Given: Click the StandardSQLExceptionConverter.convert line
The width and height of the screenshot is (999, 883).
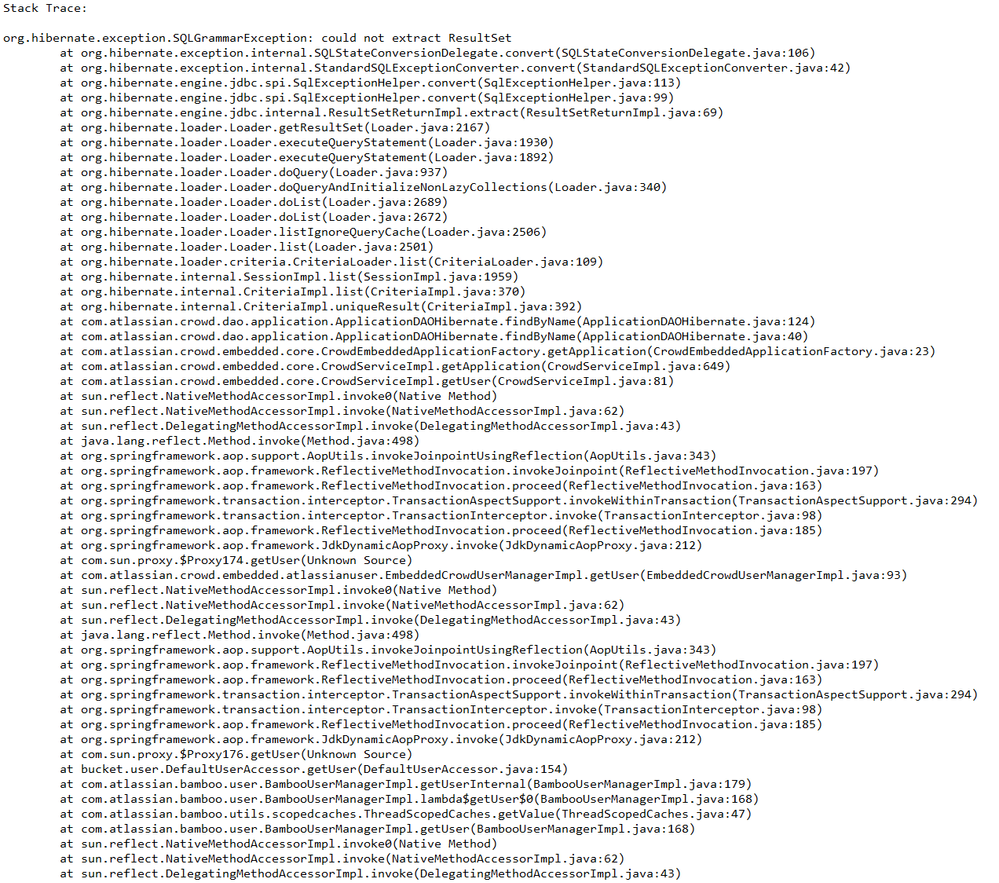Looking at the screenshot, I should point(456,68).
